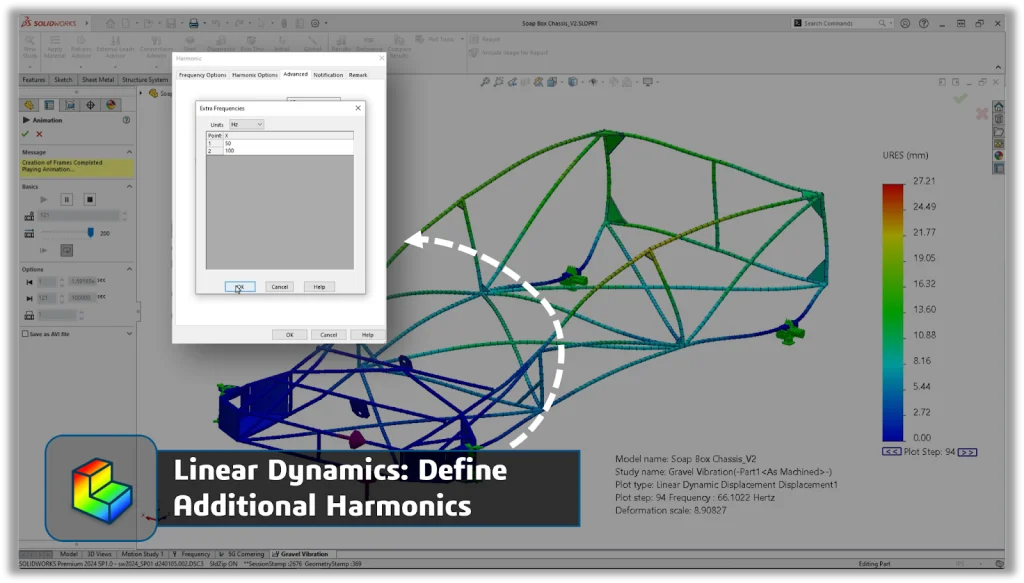Collapse the Basics section

click(x=129, y=186)
